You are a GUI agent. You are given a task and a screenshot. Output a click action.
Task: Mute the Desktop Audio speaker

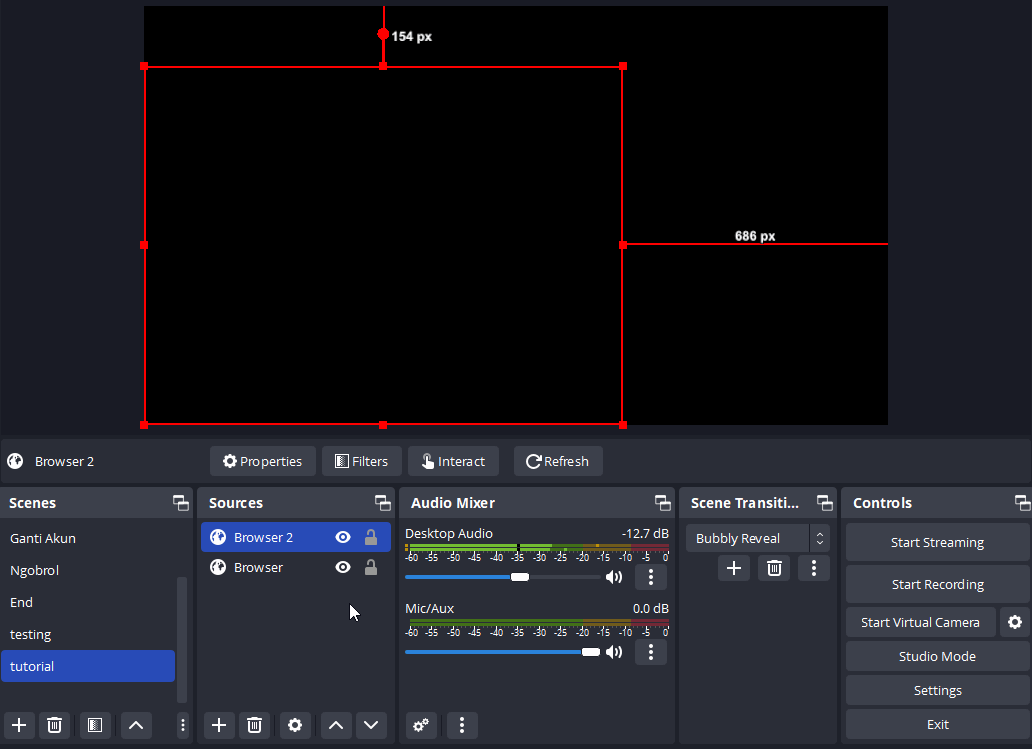[614, 577]
